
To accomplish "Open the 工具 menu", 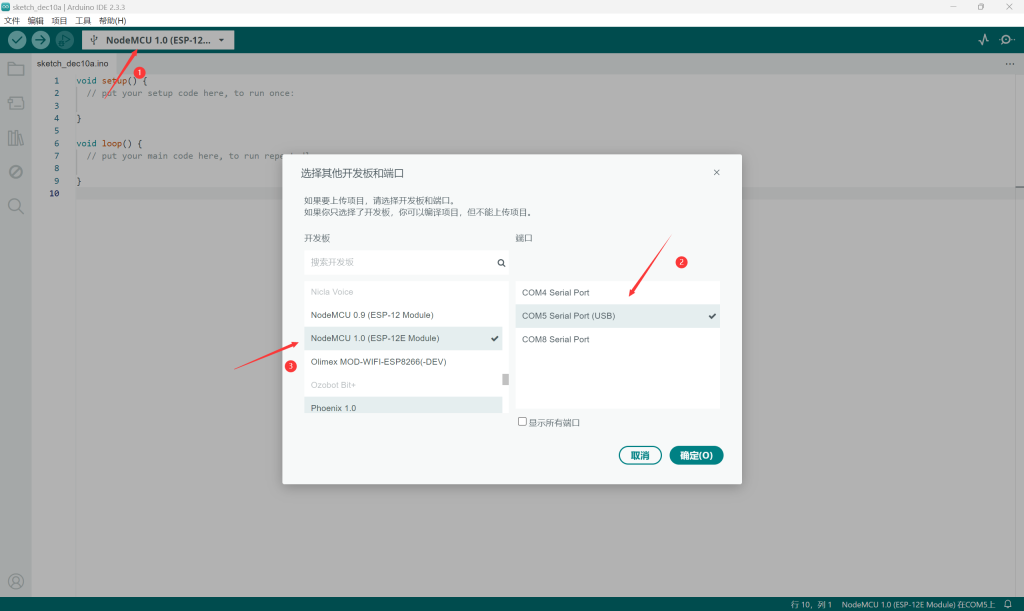I will [83, 21].
